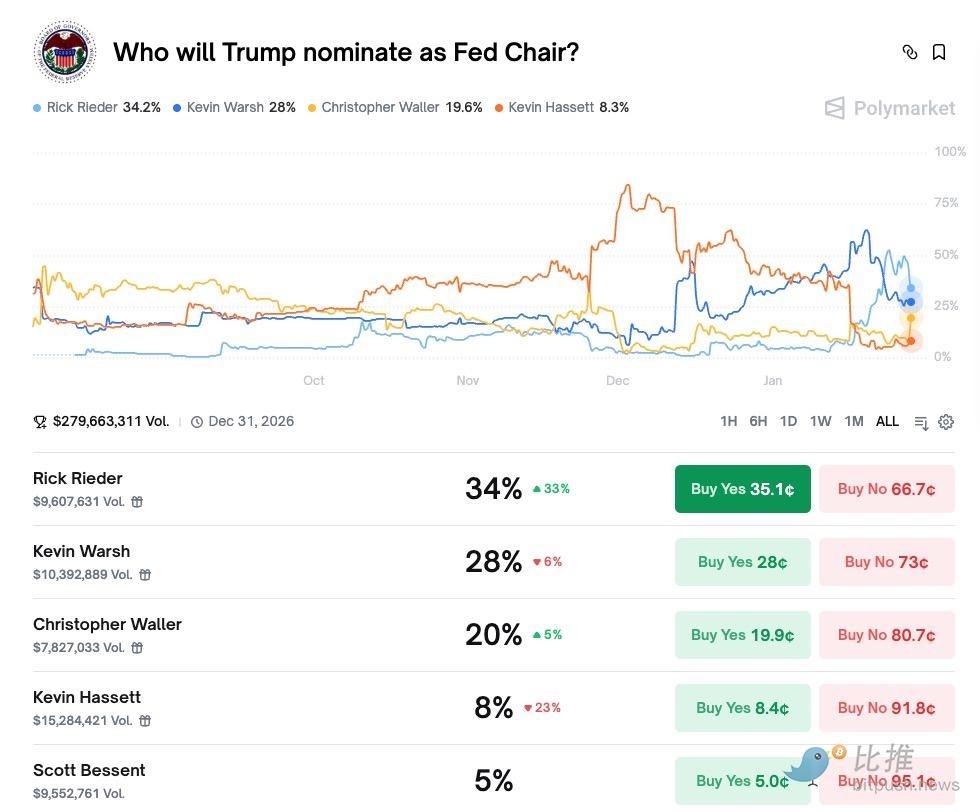Click gift icon beside Kevin Hassett volume
Image resolution: width=980 pixels, height=812 pixels.
tap(145, 721)
